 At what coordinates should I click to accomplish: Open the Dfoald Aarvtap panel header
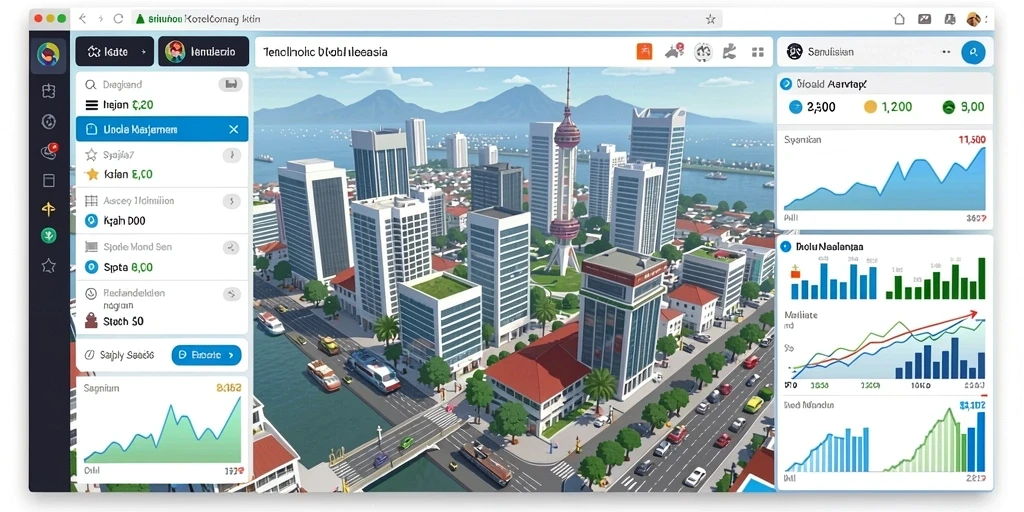[x=885, y=84]
